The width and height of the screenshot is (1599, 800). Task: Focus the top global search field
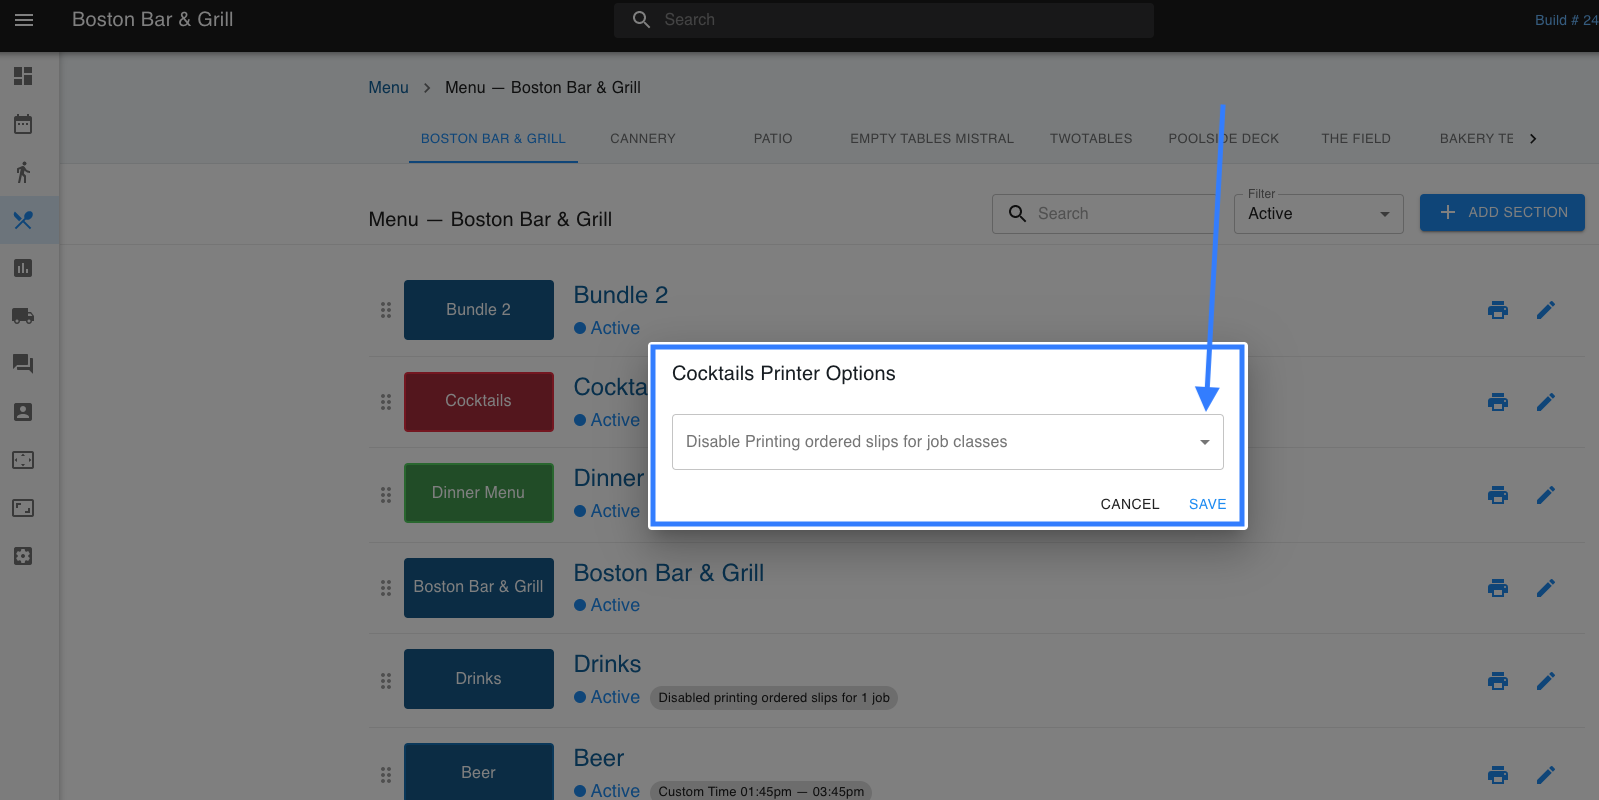coord(883,20)
